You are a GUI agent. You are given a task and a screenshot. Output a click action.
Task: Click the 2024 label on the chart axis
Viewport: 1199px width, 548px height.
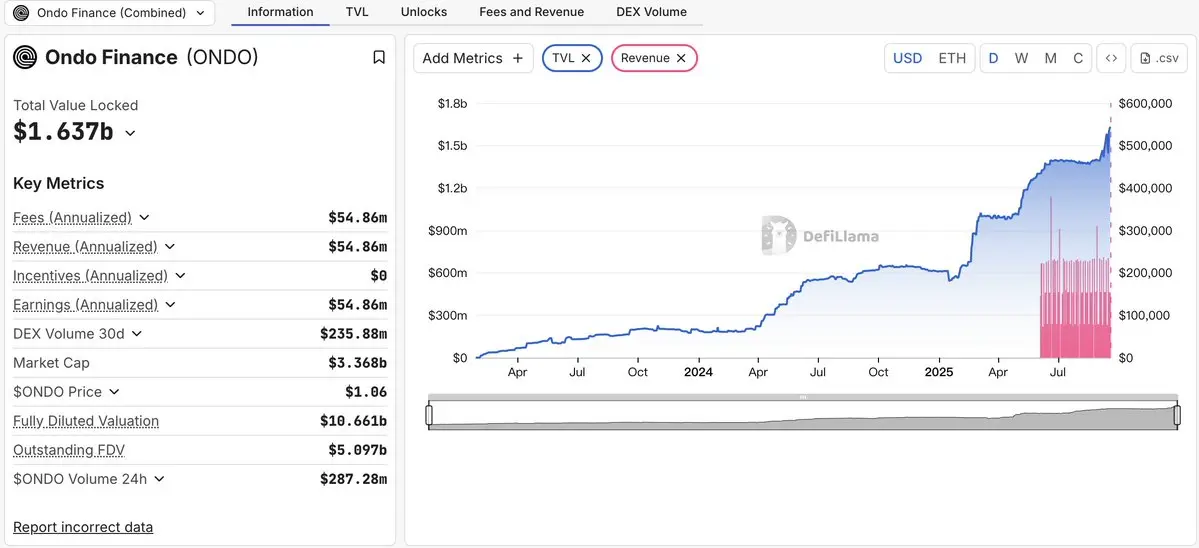point(697,372)
